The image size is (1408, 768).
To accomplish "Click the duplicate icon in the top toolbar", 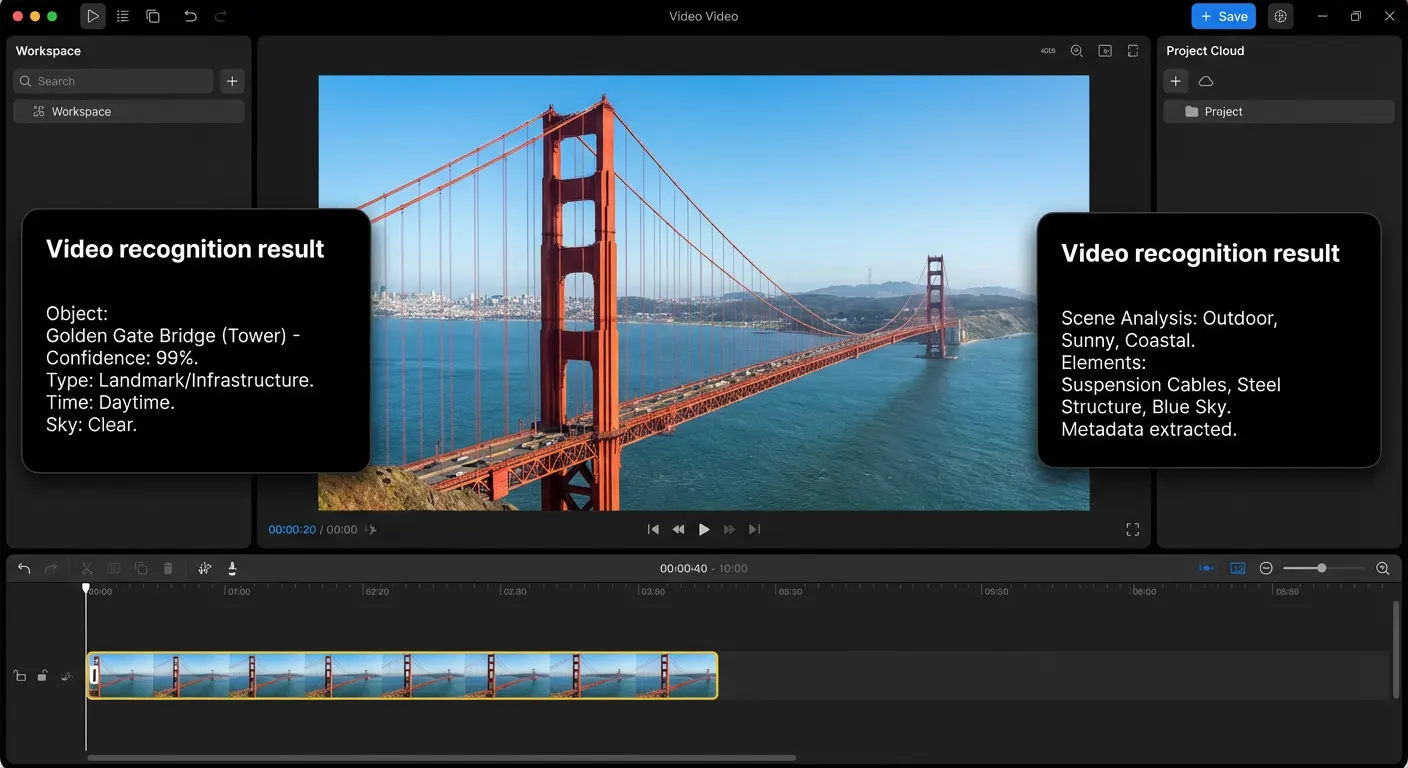I will point(152,16).
